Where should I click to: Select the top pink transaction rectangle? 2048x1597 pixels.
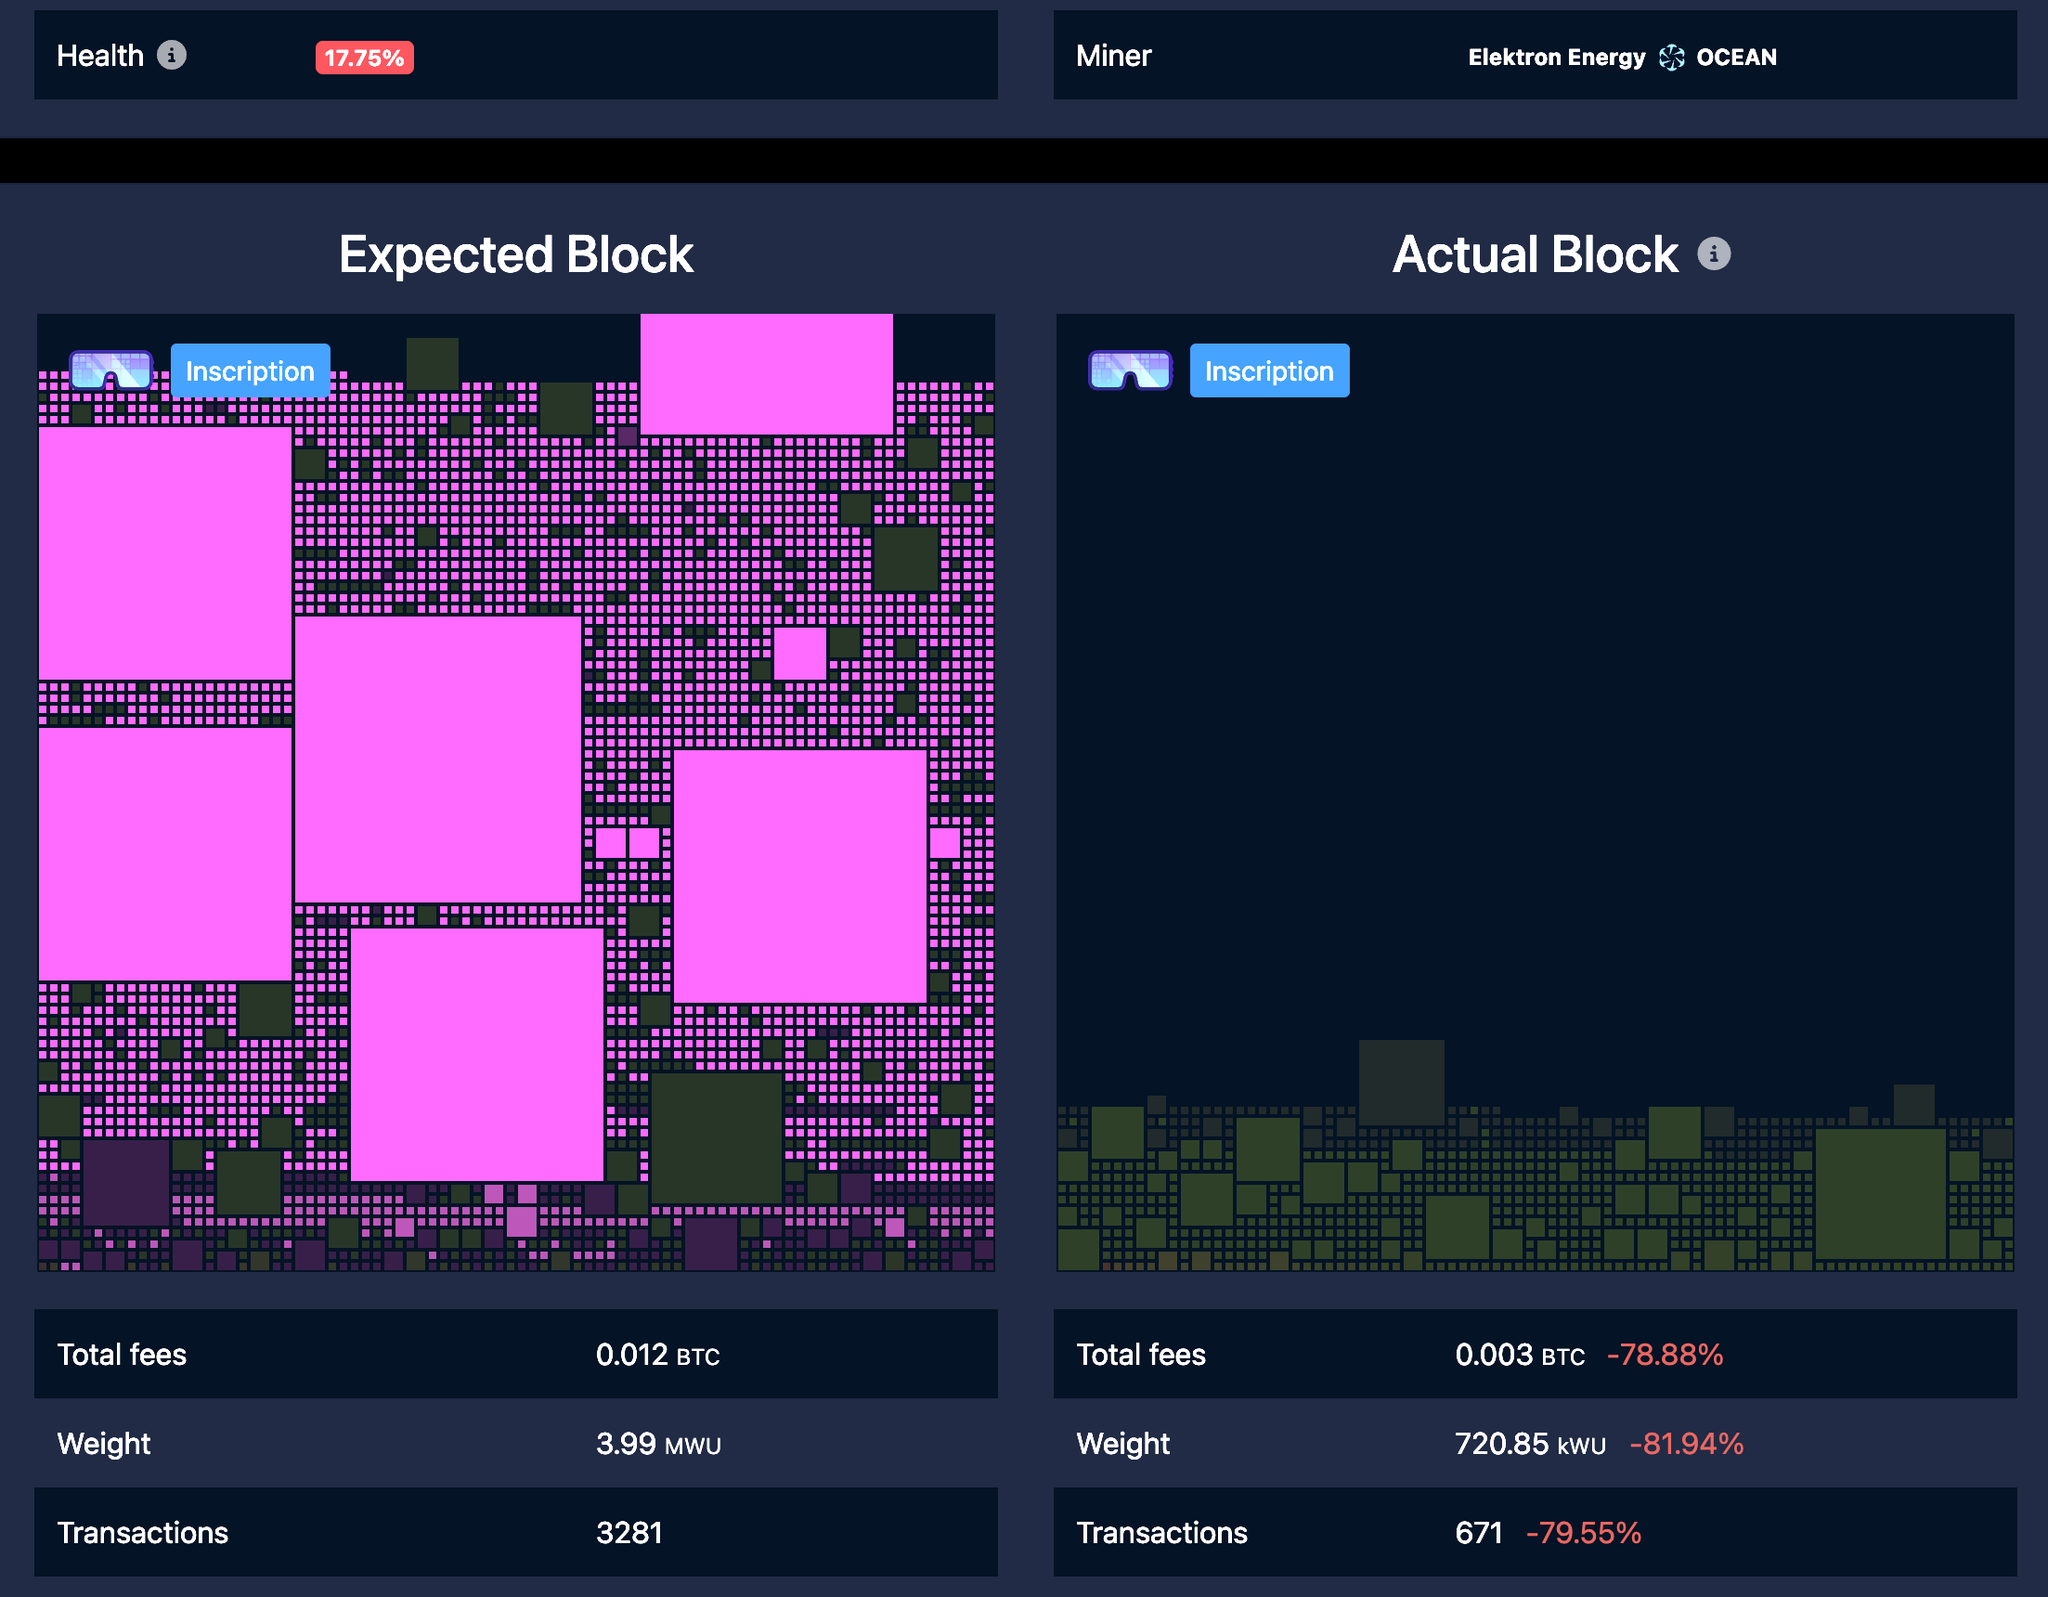coord(766,373)
